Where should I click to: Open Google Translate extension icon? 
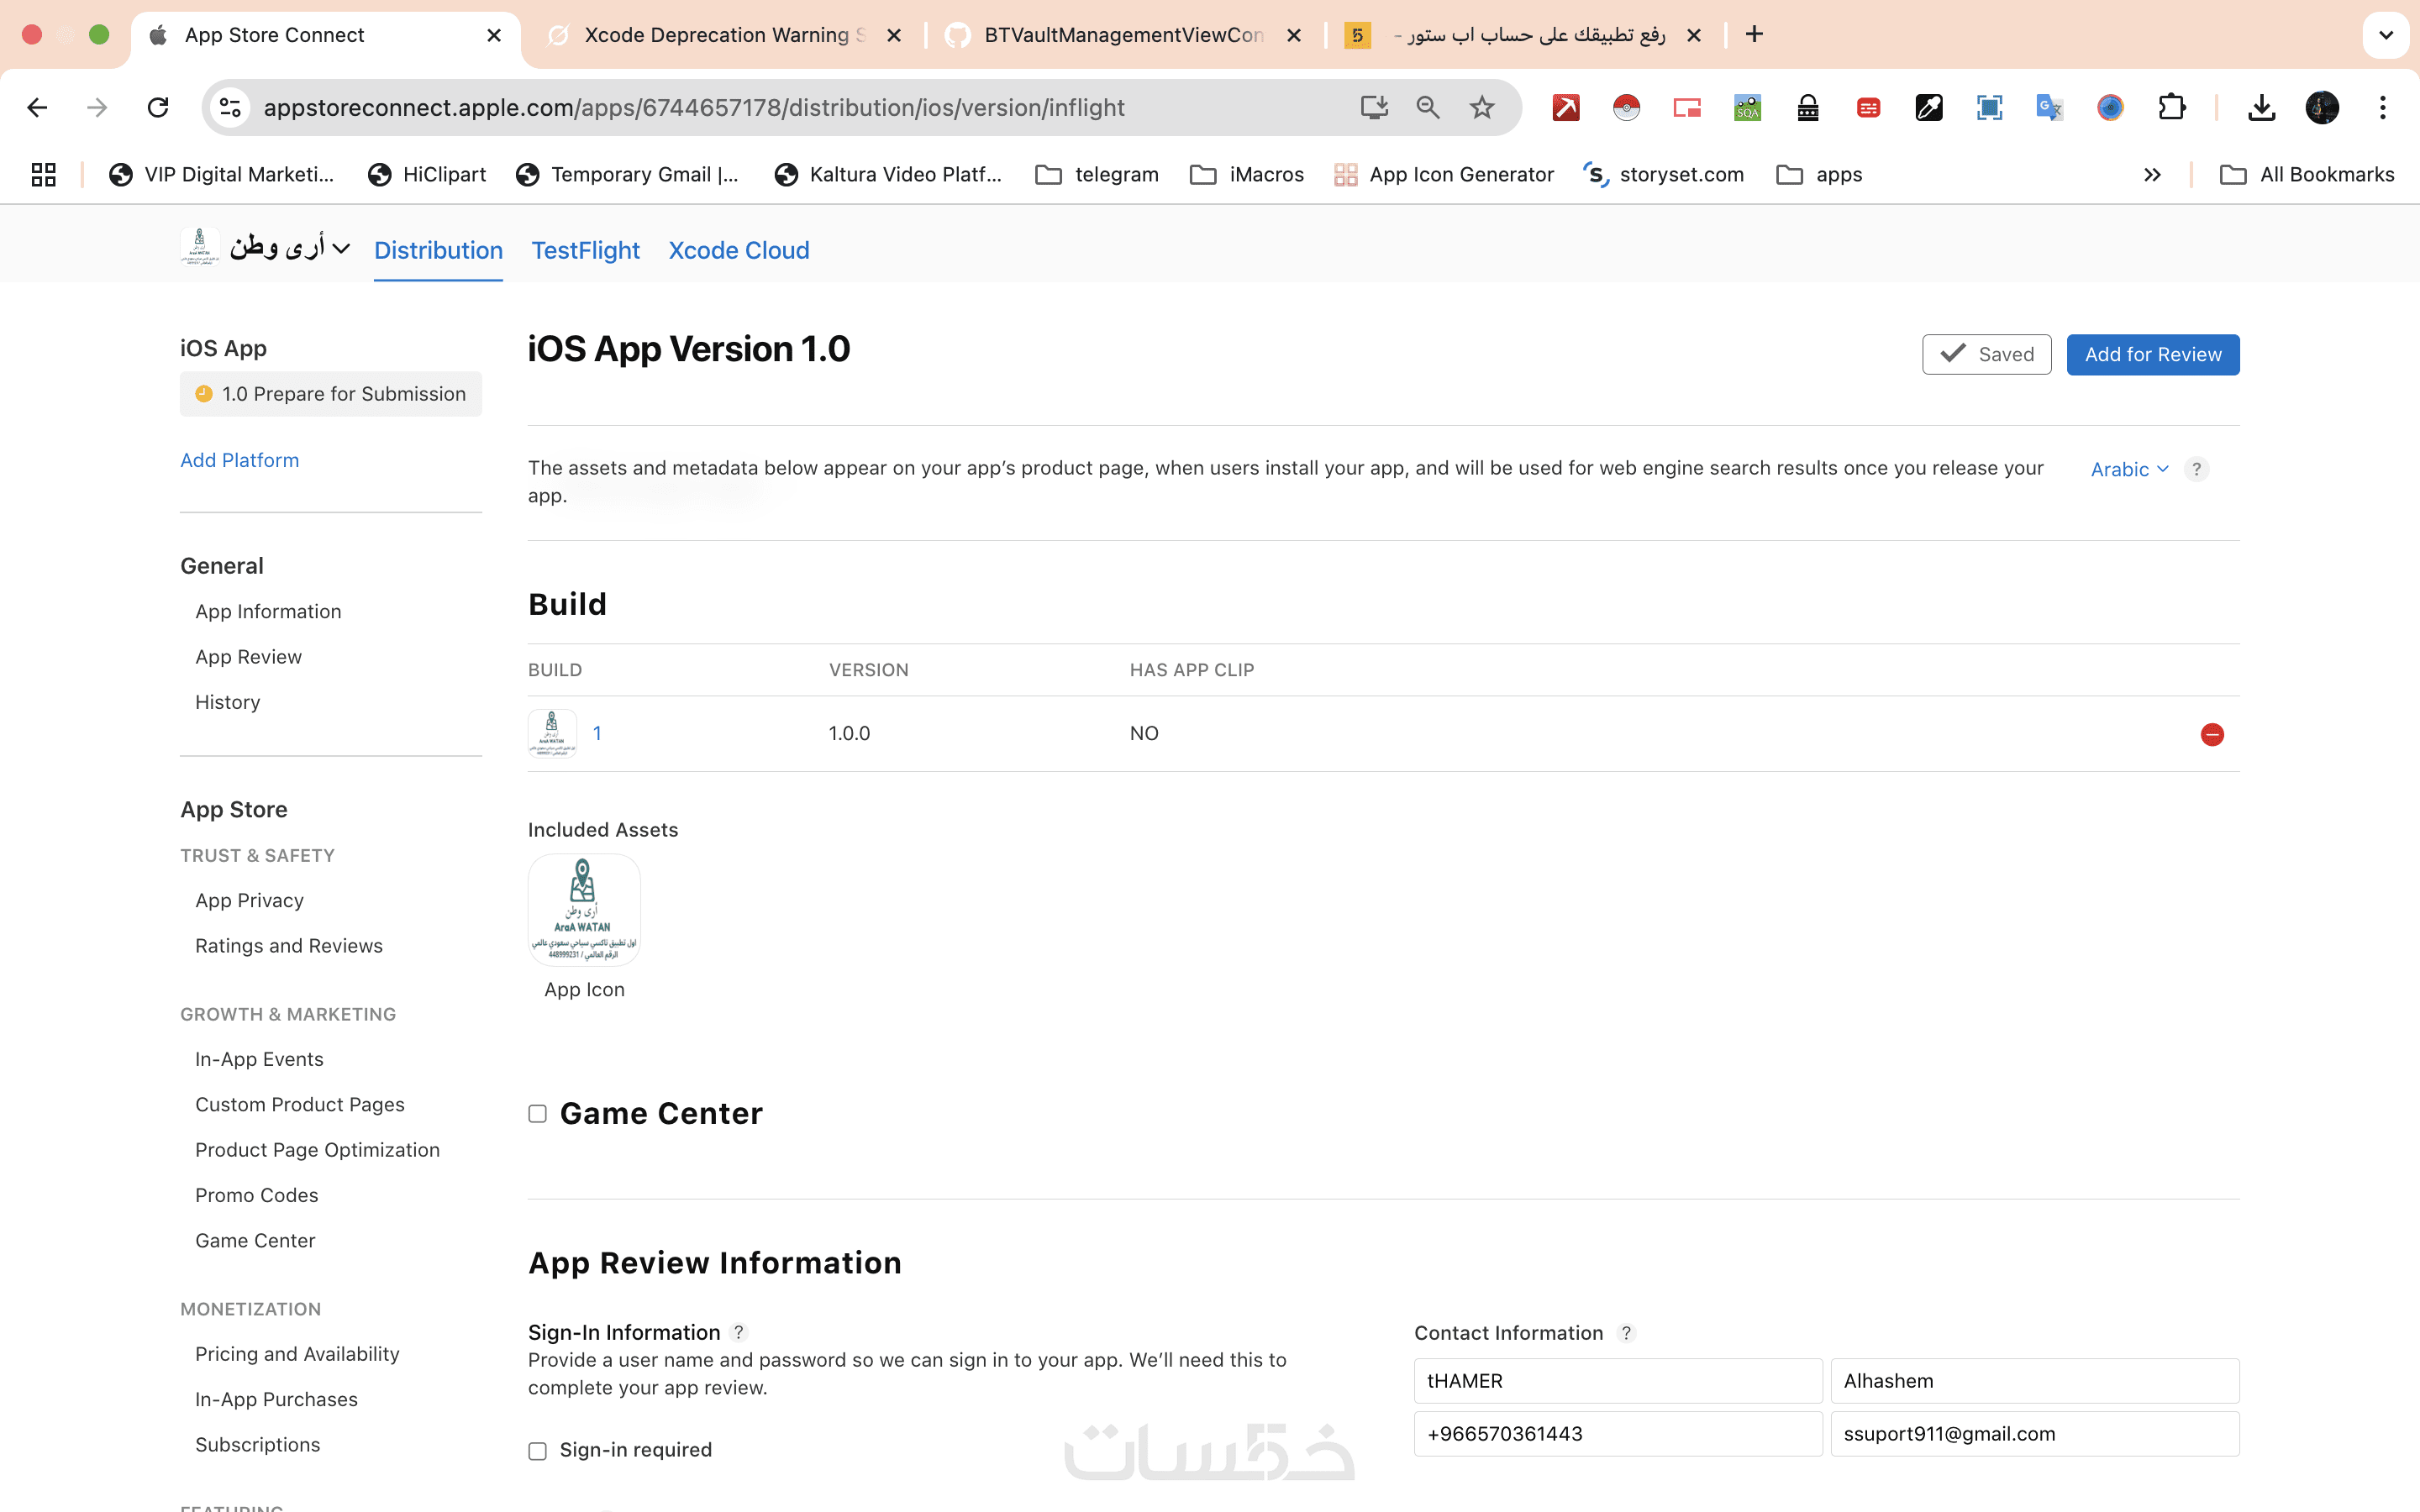tap(2049, 108)
